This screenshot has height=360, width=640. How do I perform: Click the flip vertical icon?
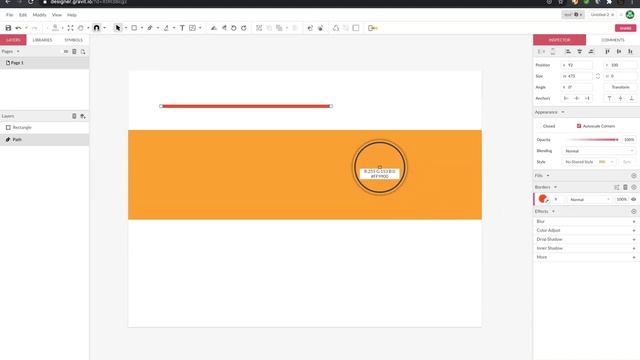pos(224,28)
